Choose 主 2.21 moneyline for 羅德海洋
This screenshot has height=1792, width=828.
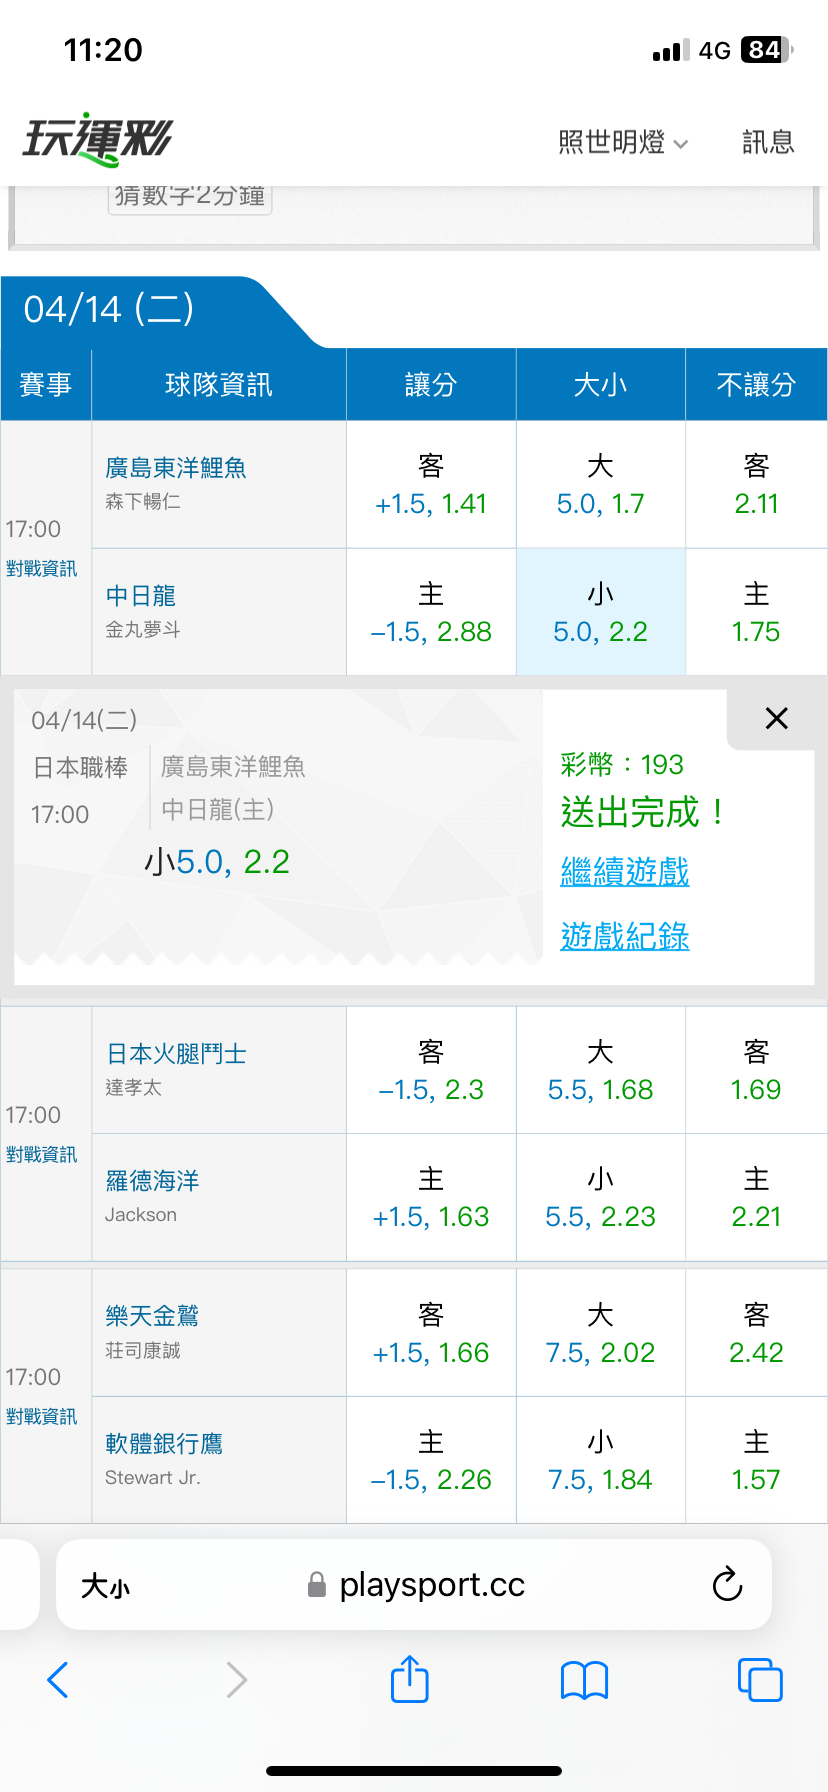pyautogui.click(x=755, y=1198)
